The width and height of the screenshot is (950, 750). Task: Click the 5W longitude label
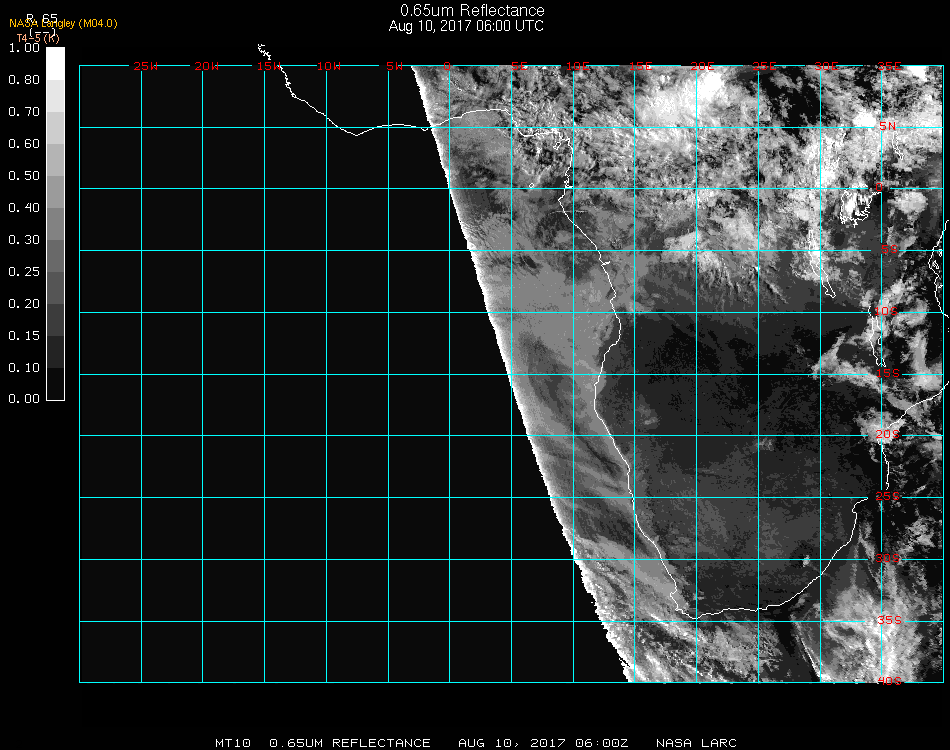(394, 66)
